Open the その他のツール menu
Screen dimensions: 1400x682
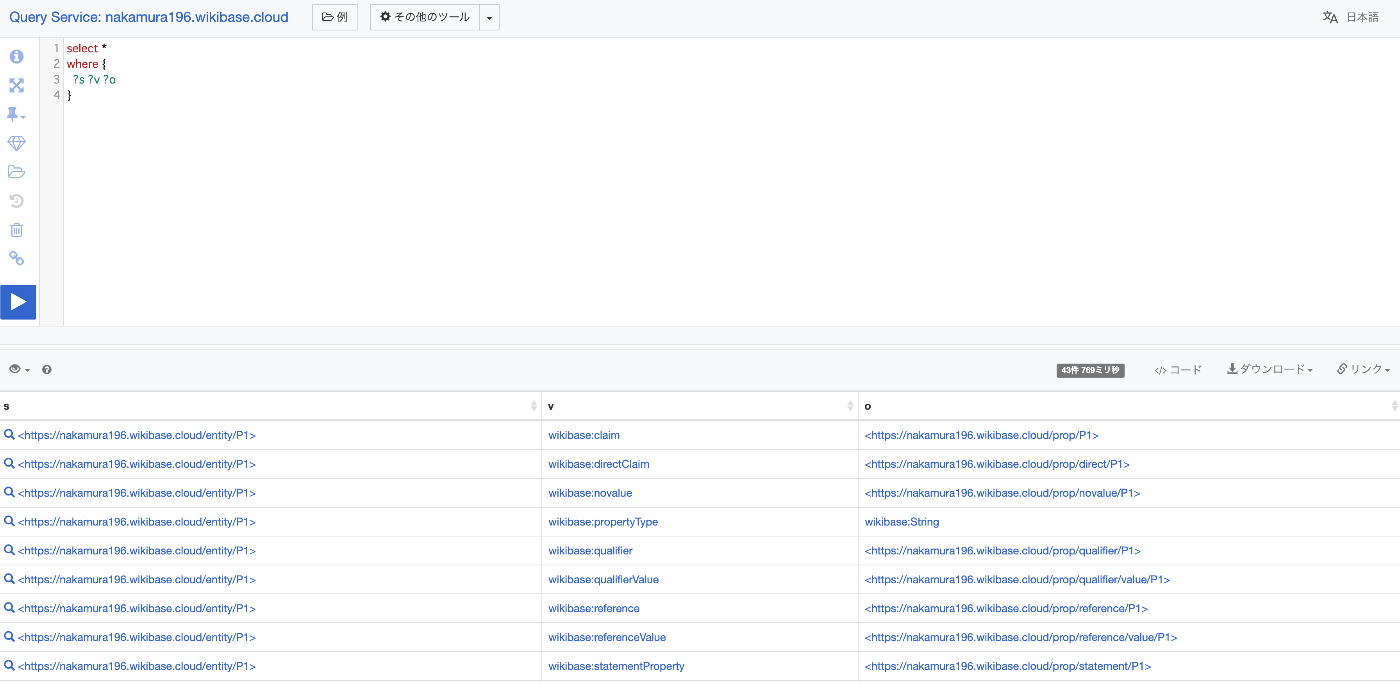pyautogui.click(x=423, y=17)
